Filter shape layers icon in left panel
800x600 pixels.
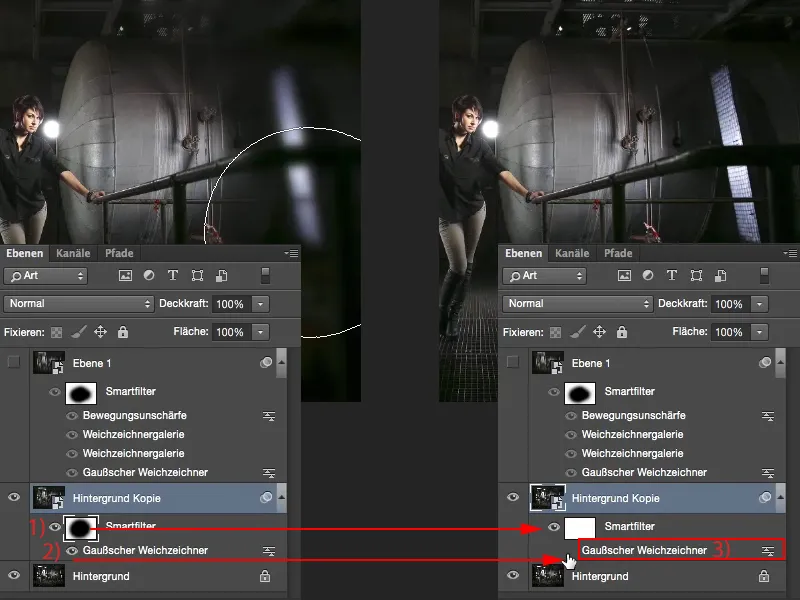pos(197,276)
